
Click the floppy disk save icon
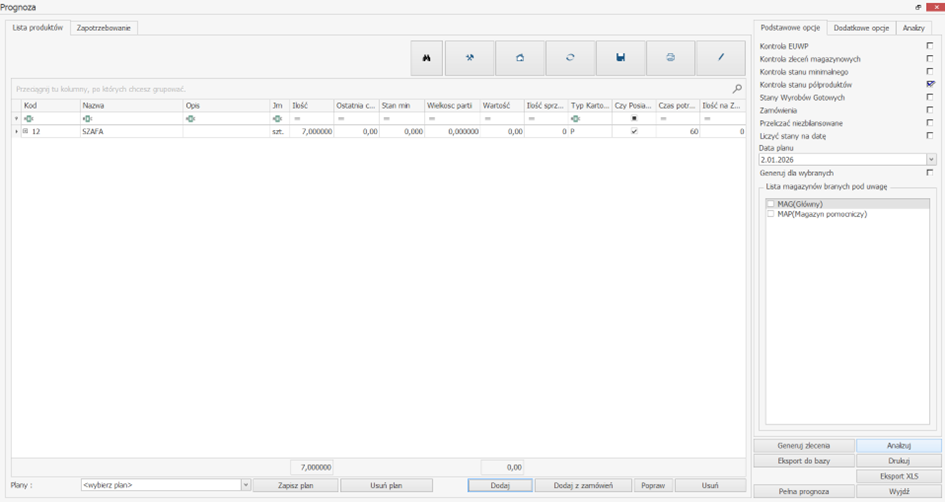pos(620,58)
